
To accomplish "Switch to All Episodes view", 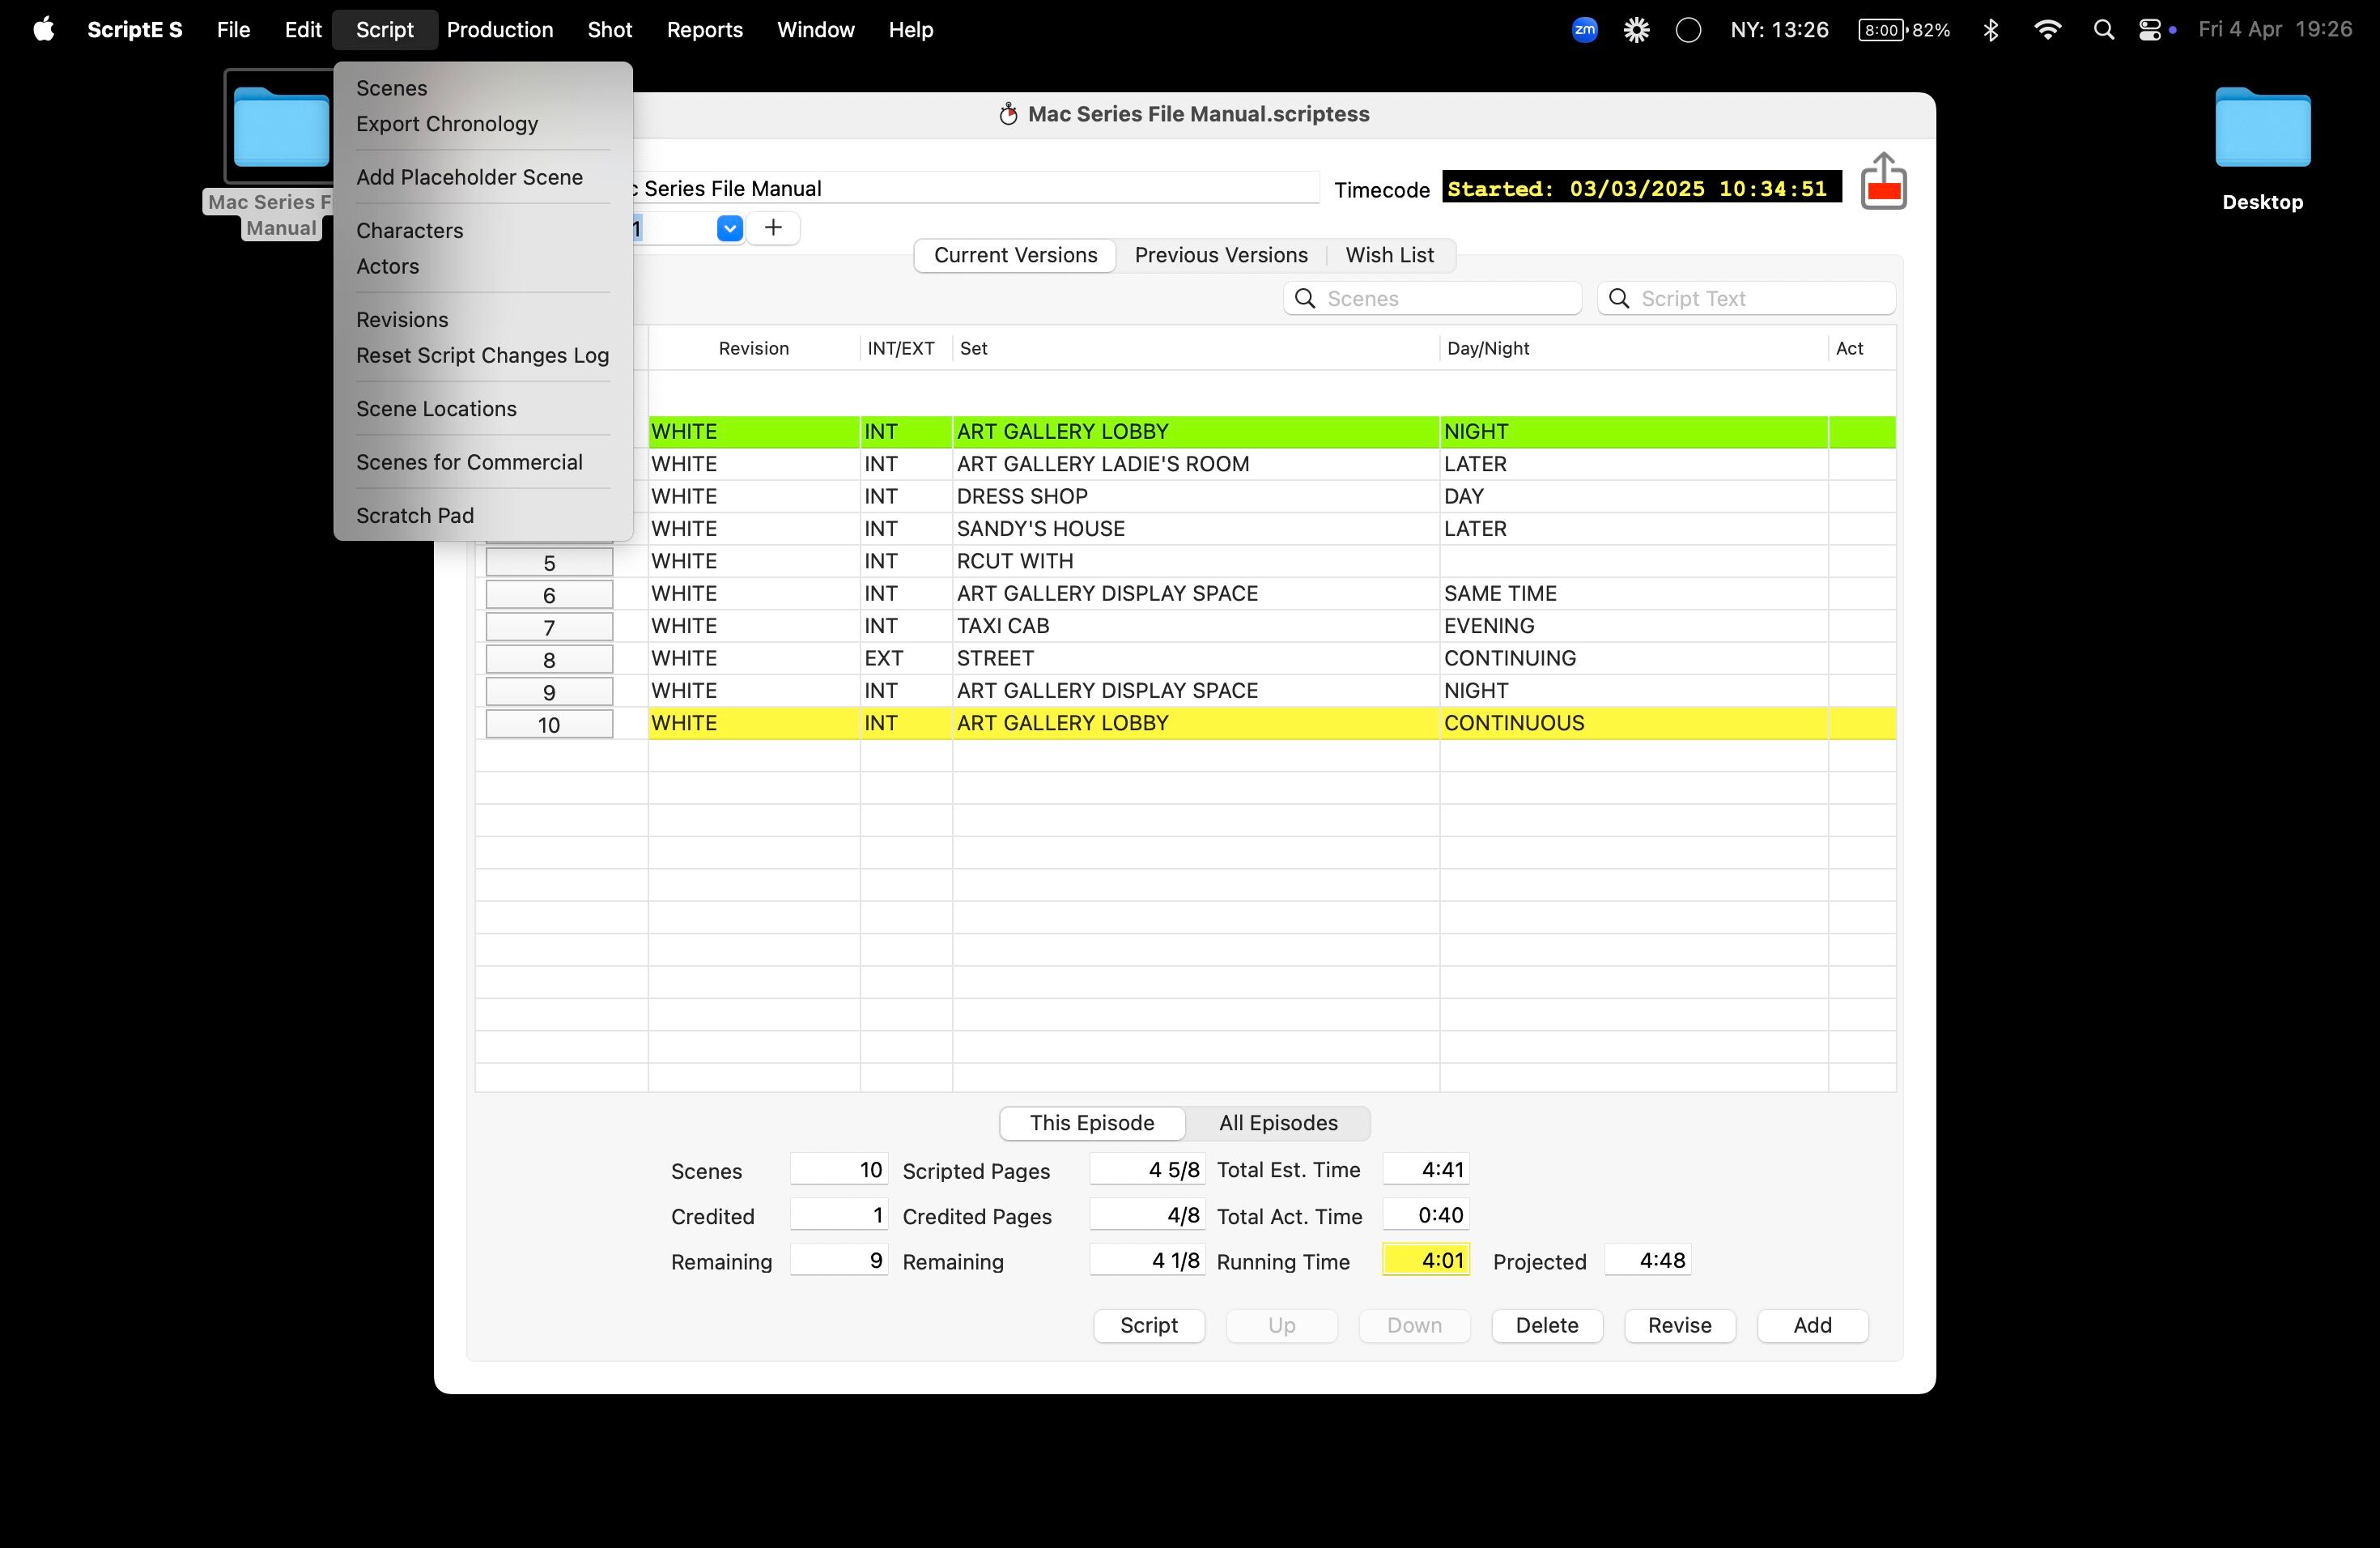I will tap(1277, 1123).
